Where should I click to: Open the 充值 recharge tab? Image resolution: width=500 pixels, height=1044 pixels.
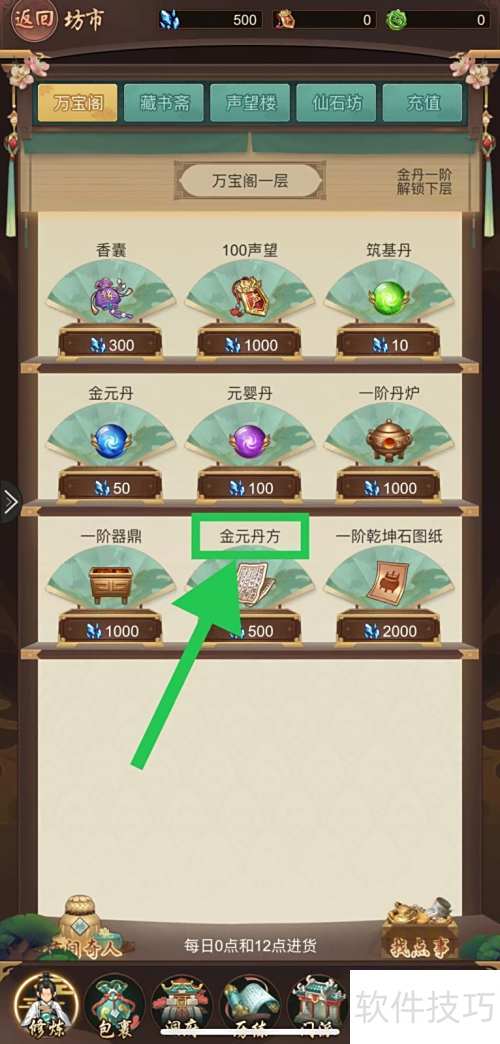(x=422, y=103)
